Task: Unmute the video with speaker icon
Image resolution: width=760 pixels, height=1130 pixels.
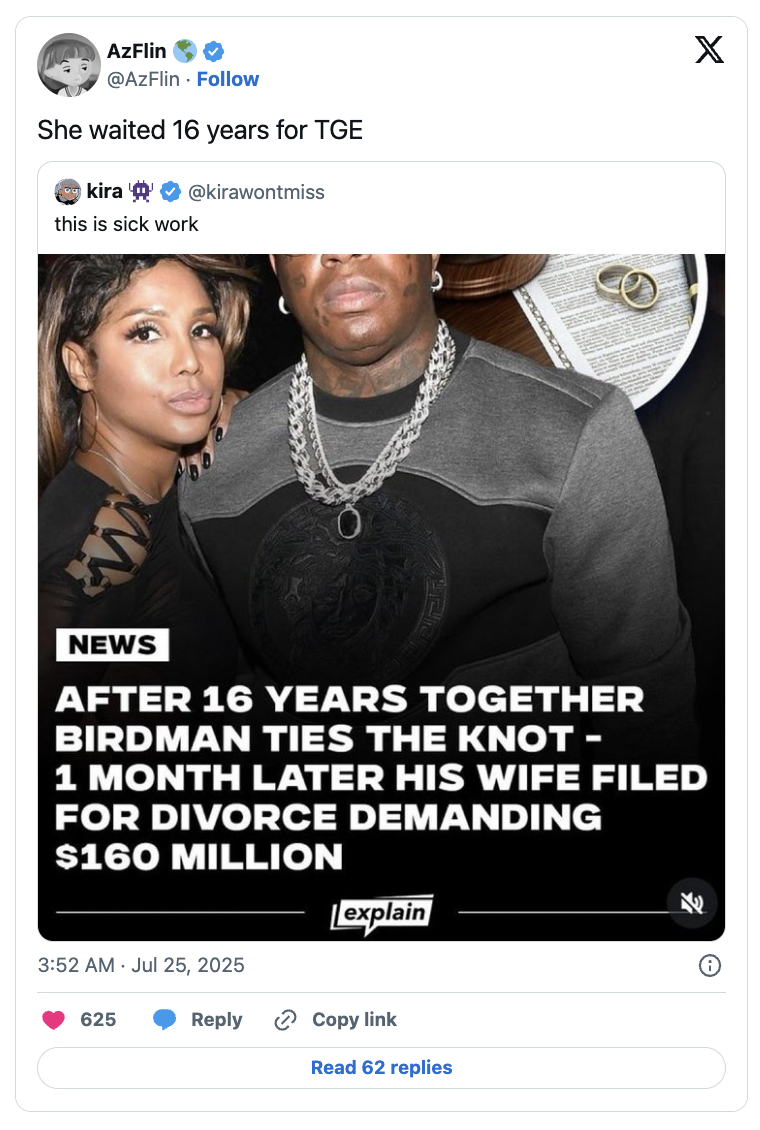Action: coord(692,902)
